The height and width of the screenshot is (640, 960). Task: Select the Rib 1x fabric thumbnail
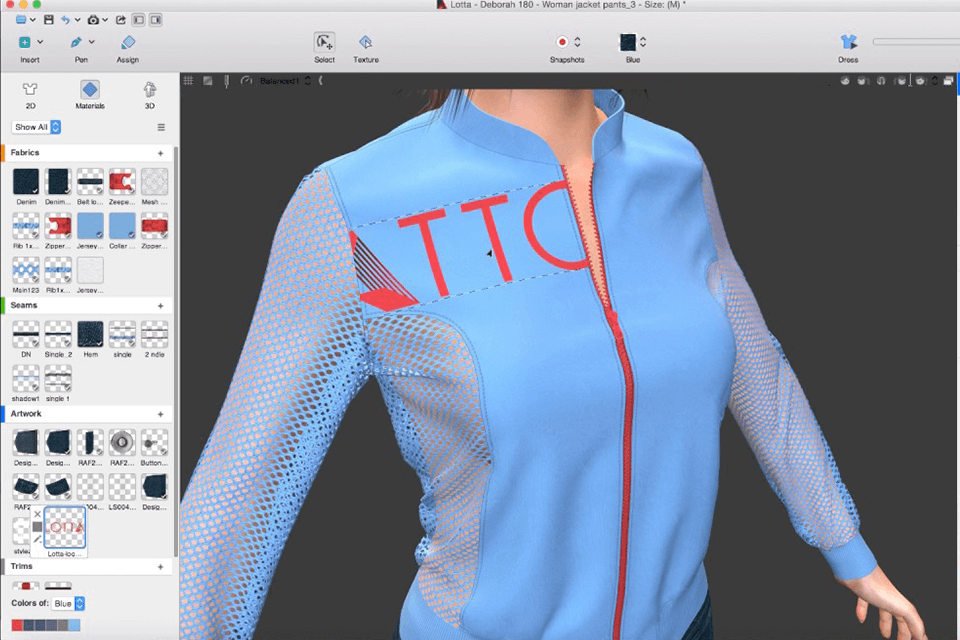(26, 226)
